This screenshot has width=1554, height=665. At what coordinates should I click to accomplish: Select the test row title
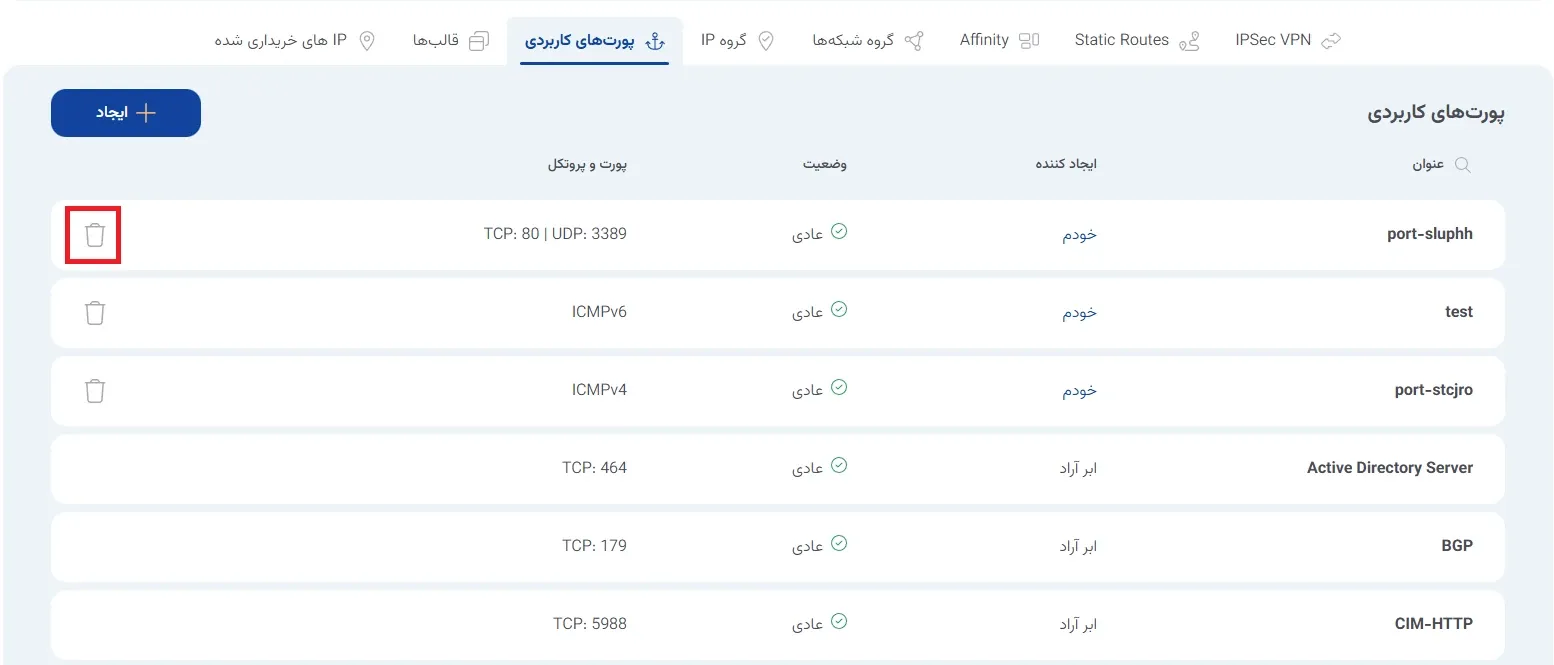coord(1459,312)
